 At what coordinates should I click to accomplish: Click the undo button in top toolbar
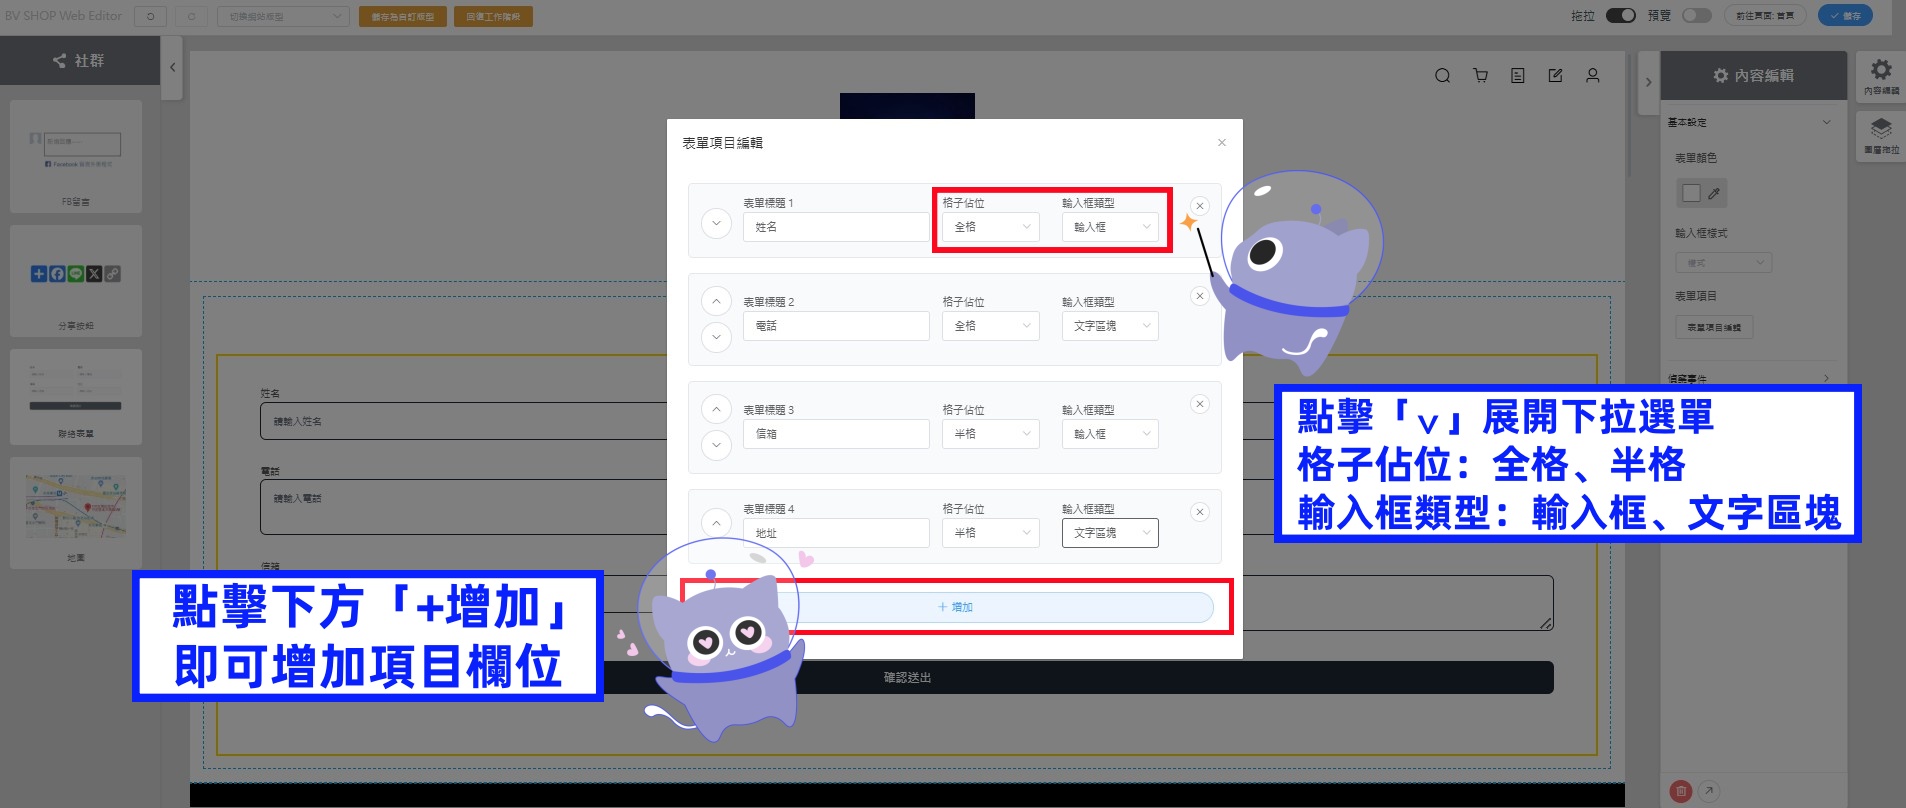click(150, 17)
